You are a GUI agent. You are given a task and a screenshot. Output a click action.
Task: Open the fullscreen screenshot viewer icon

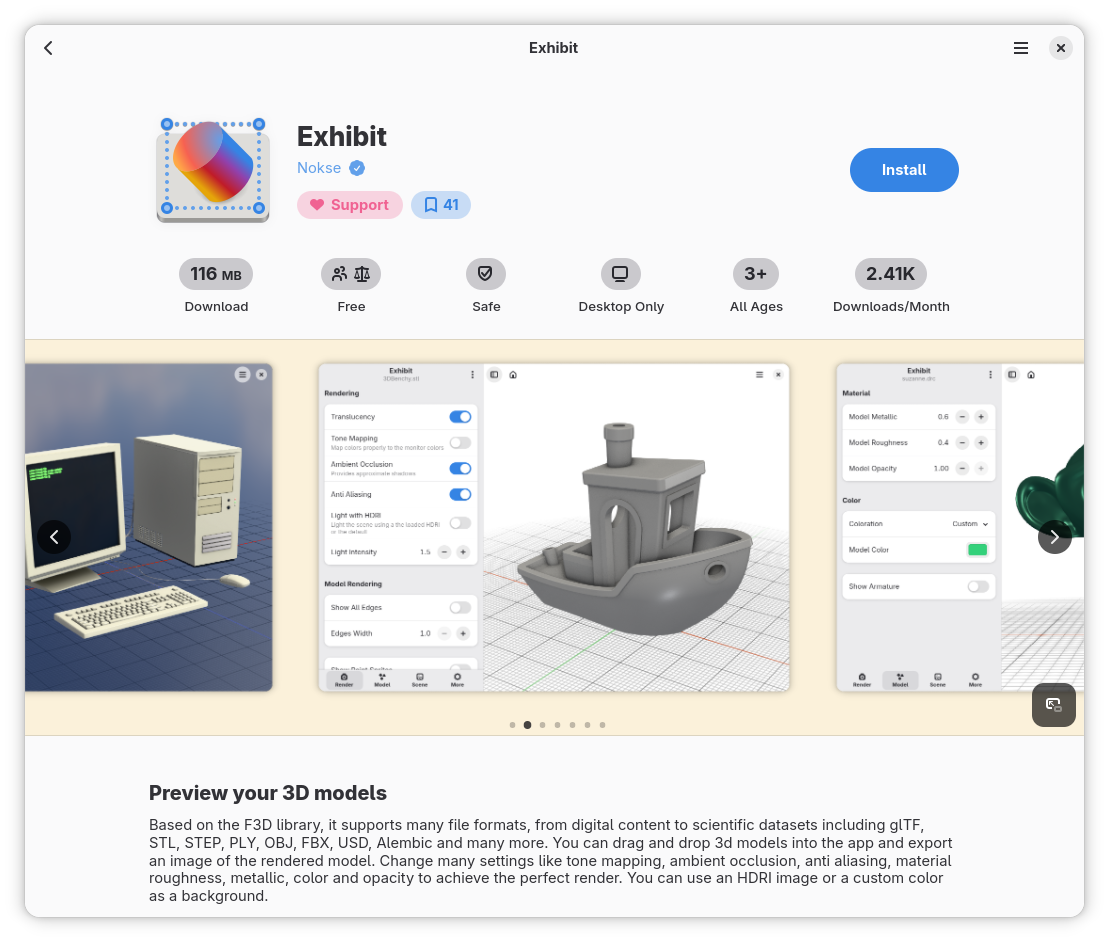coord(1053,705)
